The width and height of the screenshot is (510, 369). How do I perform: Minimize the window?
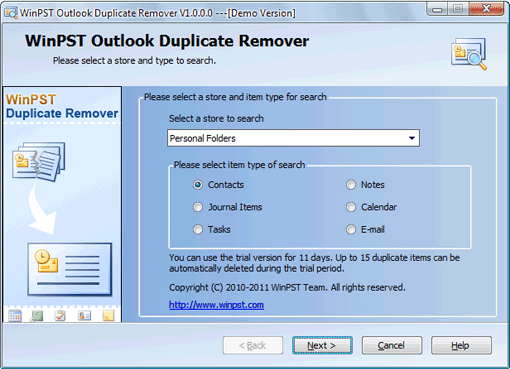tap(437, 9)
